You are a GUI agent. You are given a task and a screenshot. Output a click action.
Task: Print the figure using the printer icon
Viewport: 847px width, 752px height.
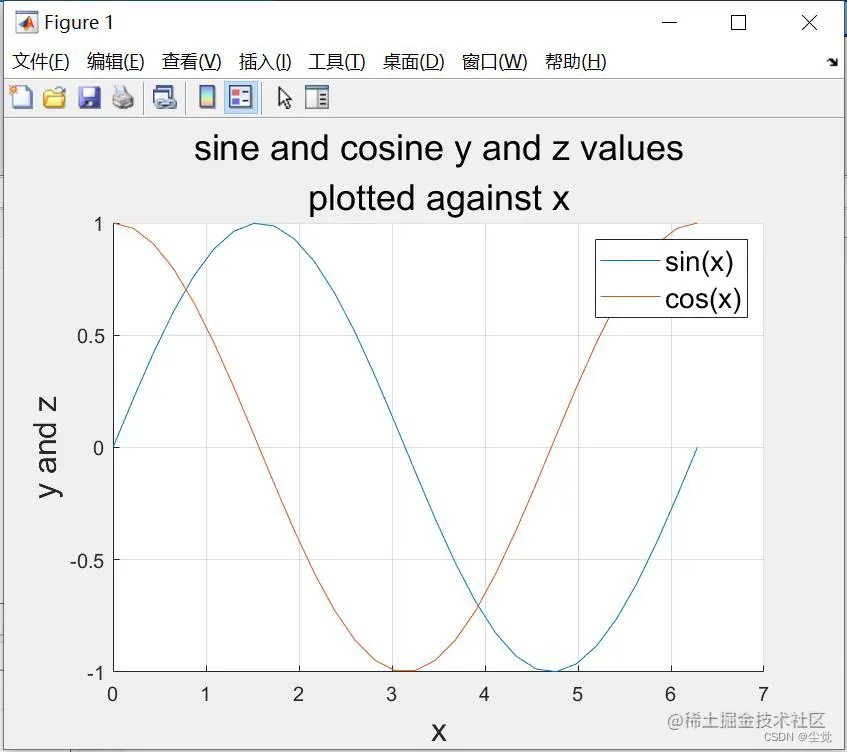click(123, 98)
